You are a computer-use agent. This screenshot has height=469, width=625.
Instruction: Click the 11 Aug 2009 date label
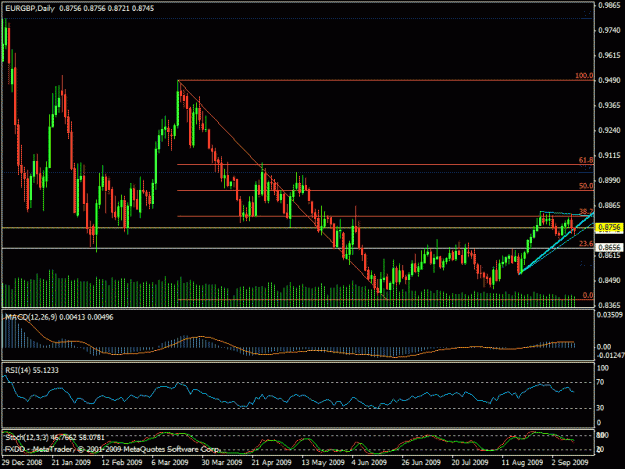pos(522,463)
